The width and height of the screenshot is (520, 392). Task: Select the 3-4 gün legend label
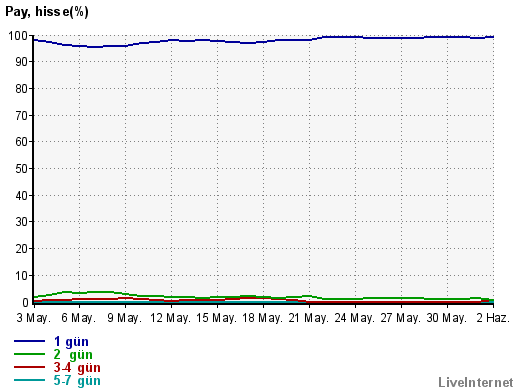[x=77, y=368]
